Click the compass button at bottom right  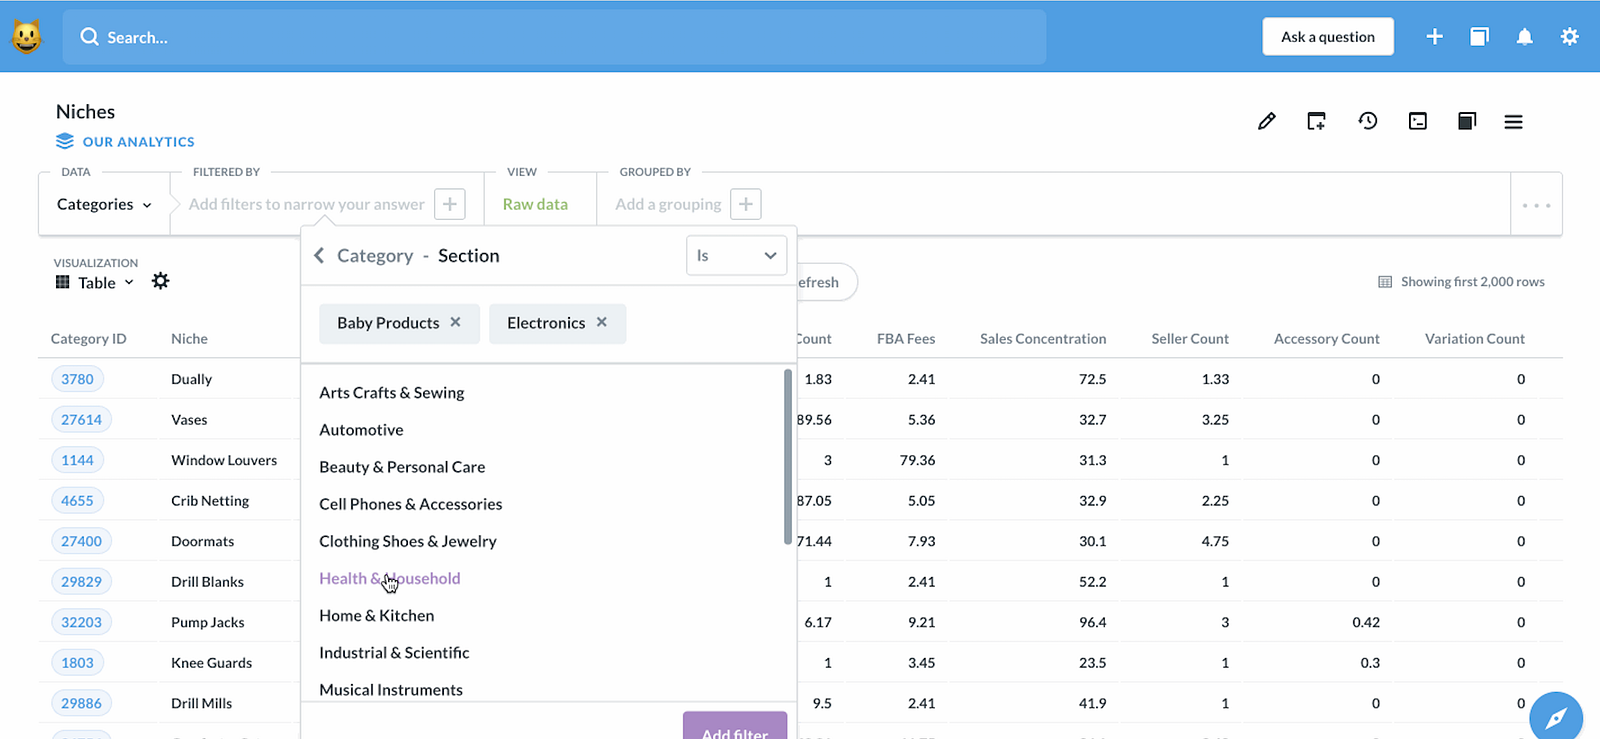pos(1556,716)
